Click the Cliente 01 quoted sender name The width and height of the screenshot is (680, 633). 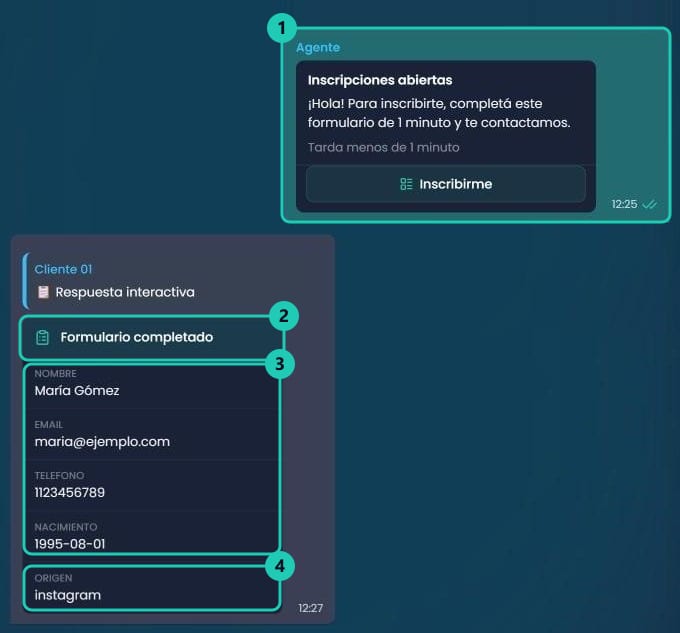(63, 269)
